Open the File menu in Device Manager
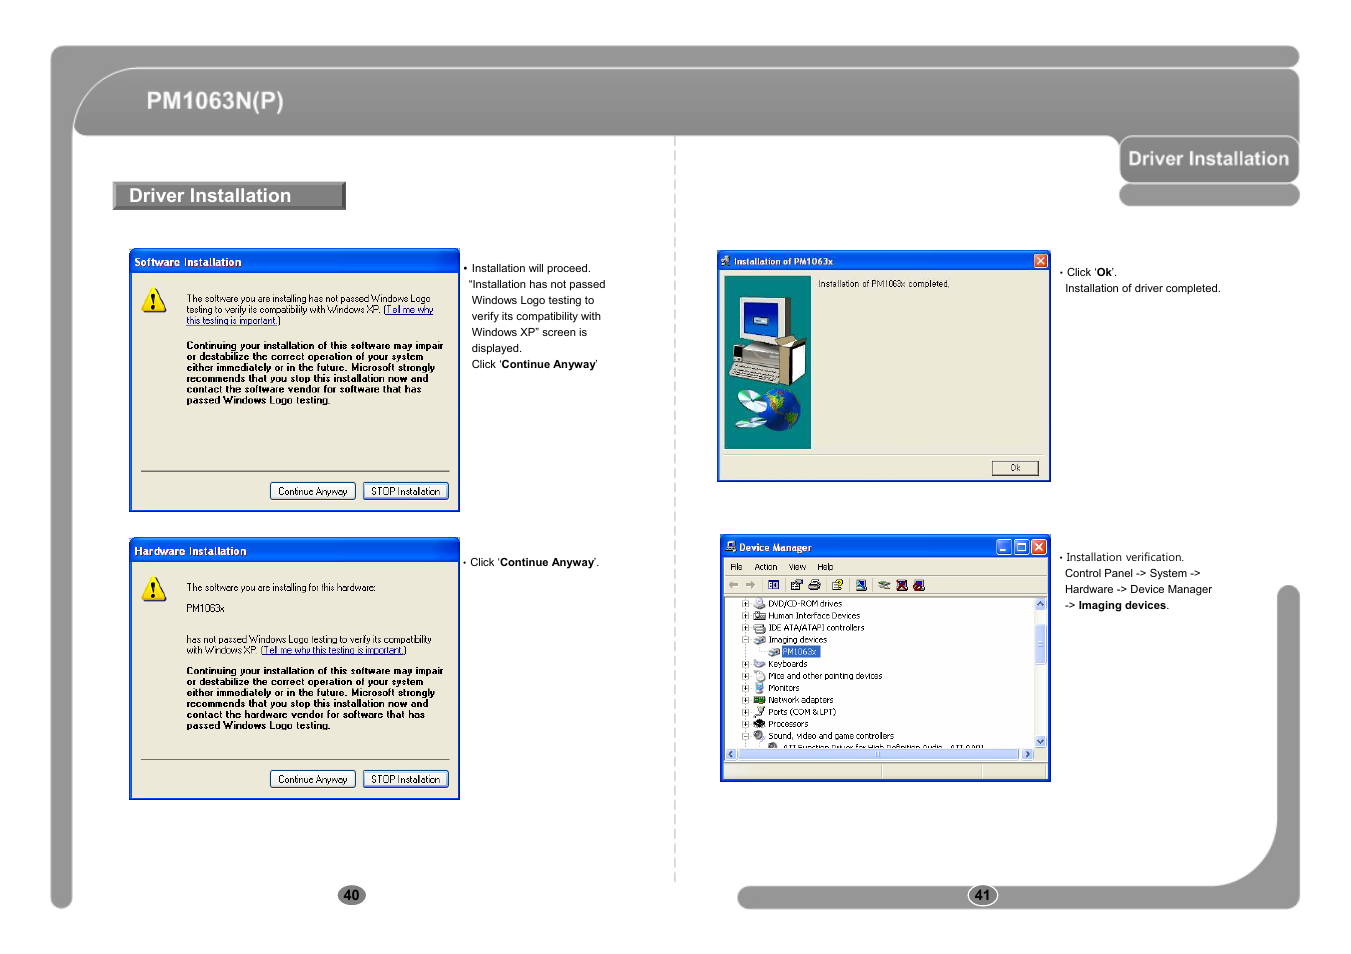 (x=736, y=567)
